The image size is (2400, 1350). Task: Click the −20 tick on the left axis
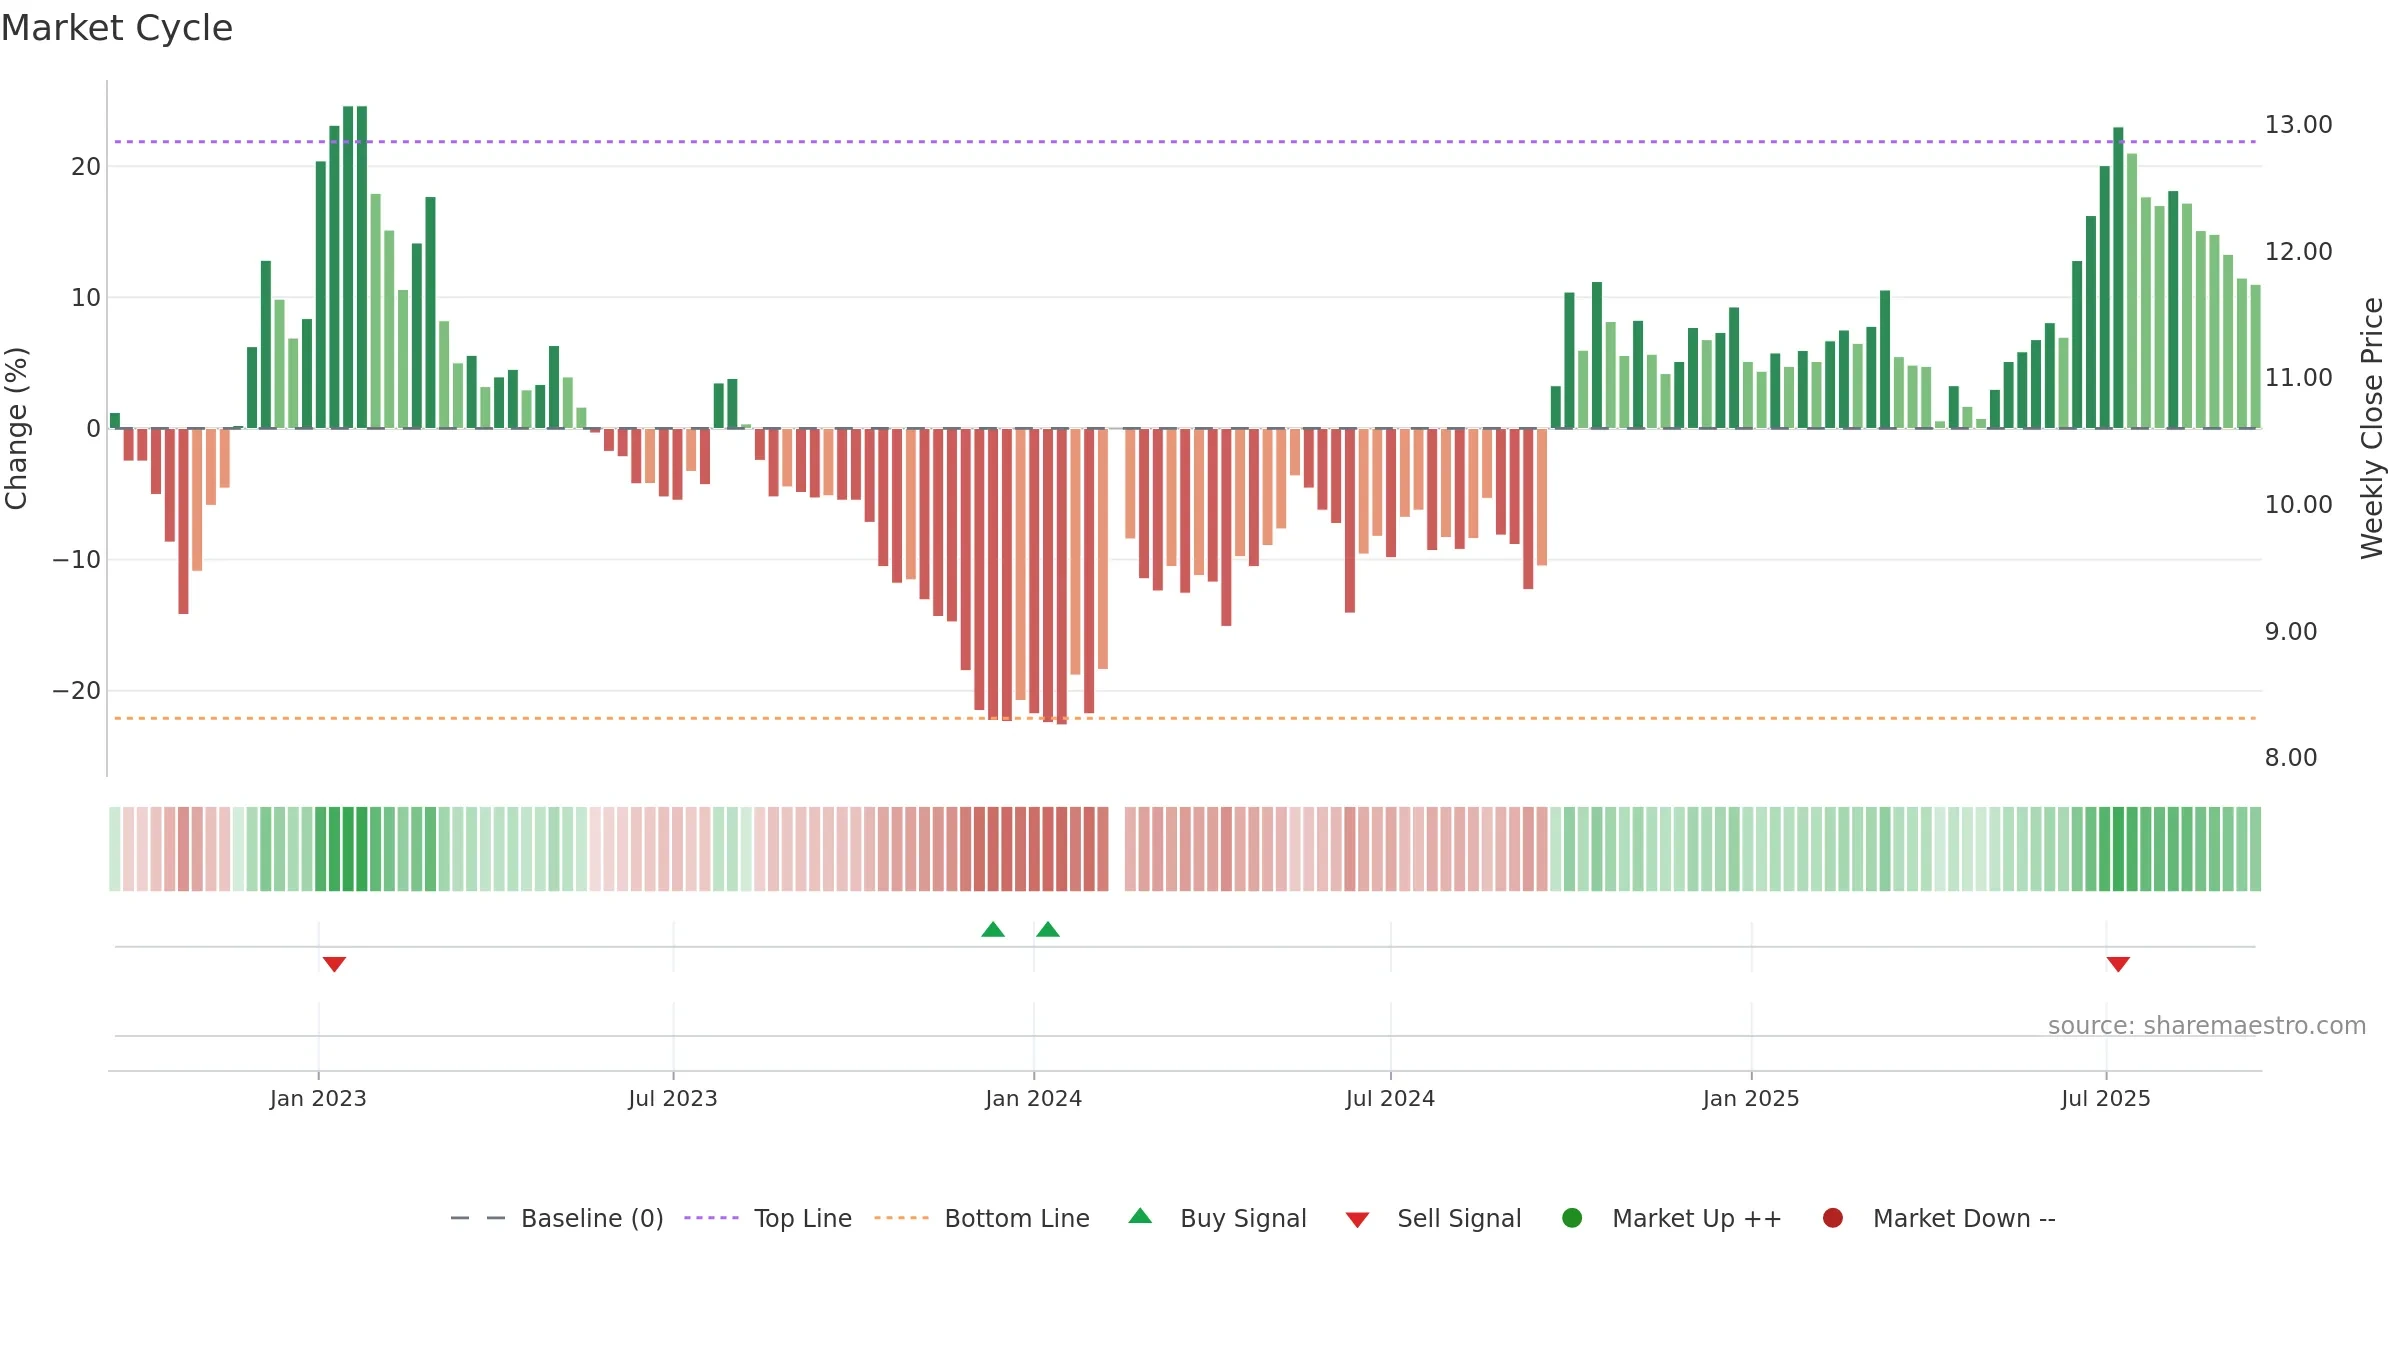pos(77,691)
